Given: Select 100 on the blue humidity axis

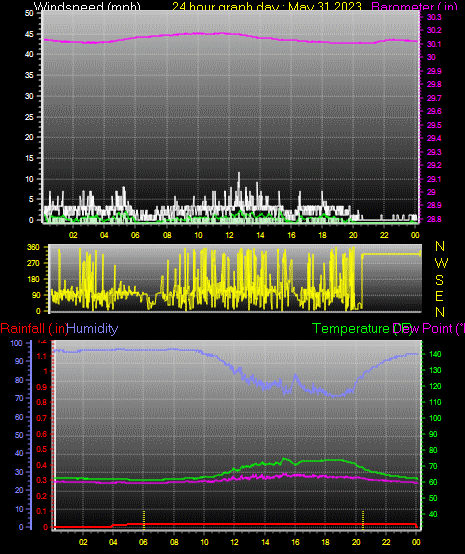Looking at the screenshot, I should 16,343.
